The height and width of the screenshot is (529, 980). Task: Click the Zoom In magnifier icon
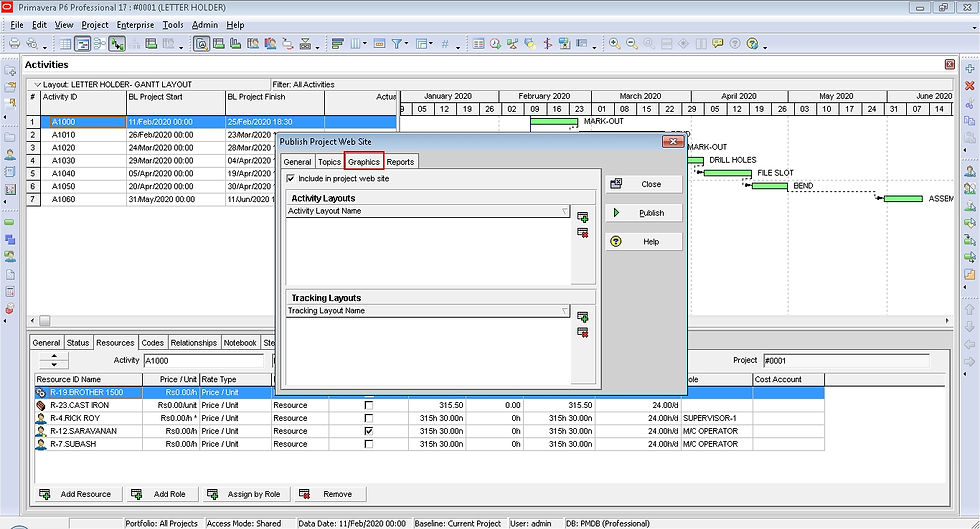(615, 44)
